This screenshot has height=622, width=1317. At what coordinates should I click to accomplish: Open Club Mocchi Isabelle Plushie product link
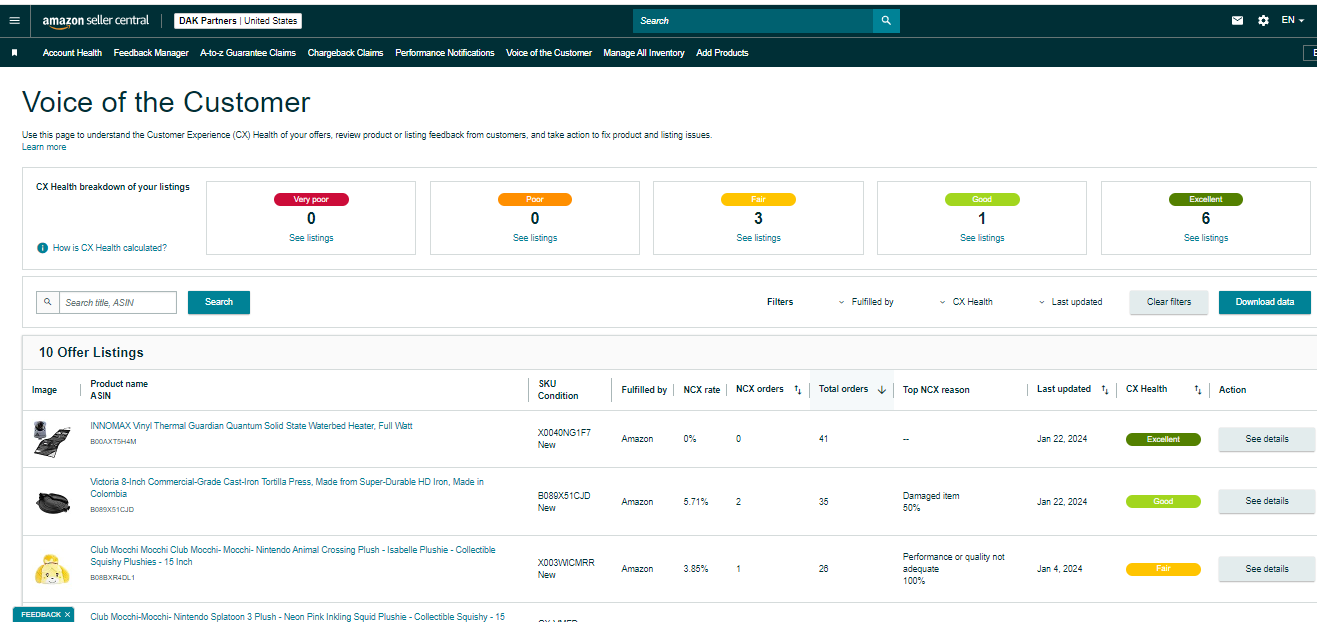[293, 556]
